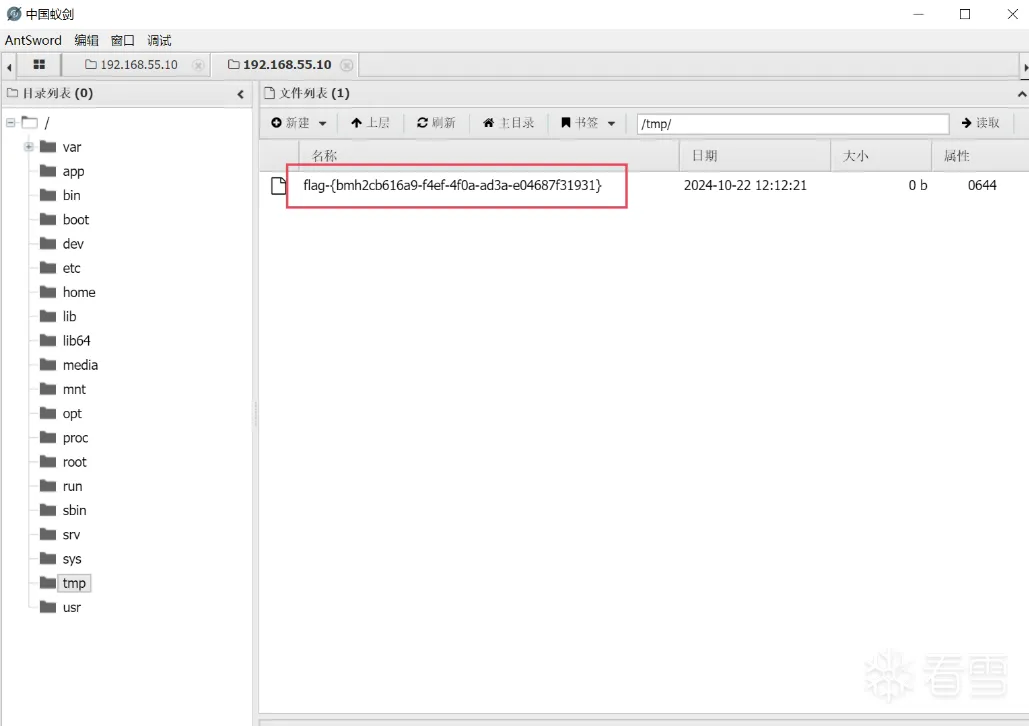Viewport: 1029px width, 726px height.
Task: Select the bin folder icon
Action: (x=48, y=195)
